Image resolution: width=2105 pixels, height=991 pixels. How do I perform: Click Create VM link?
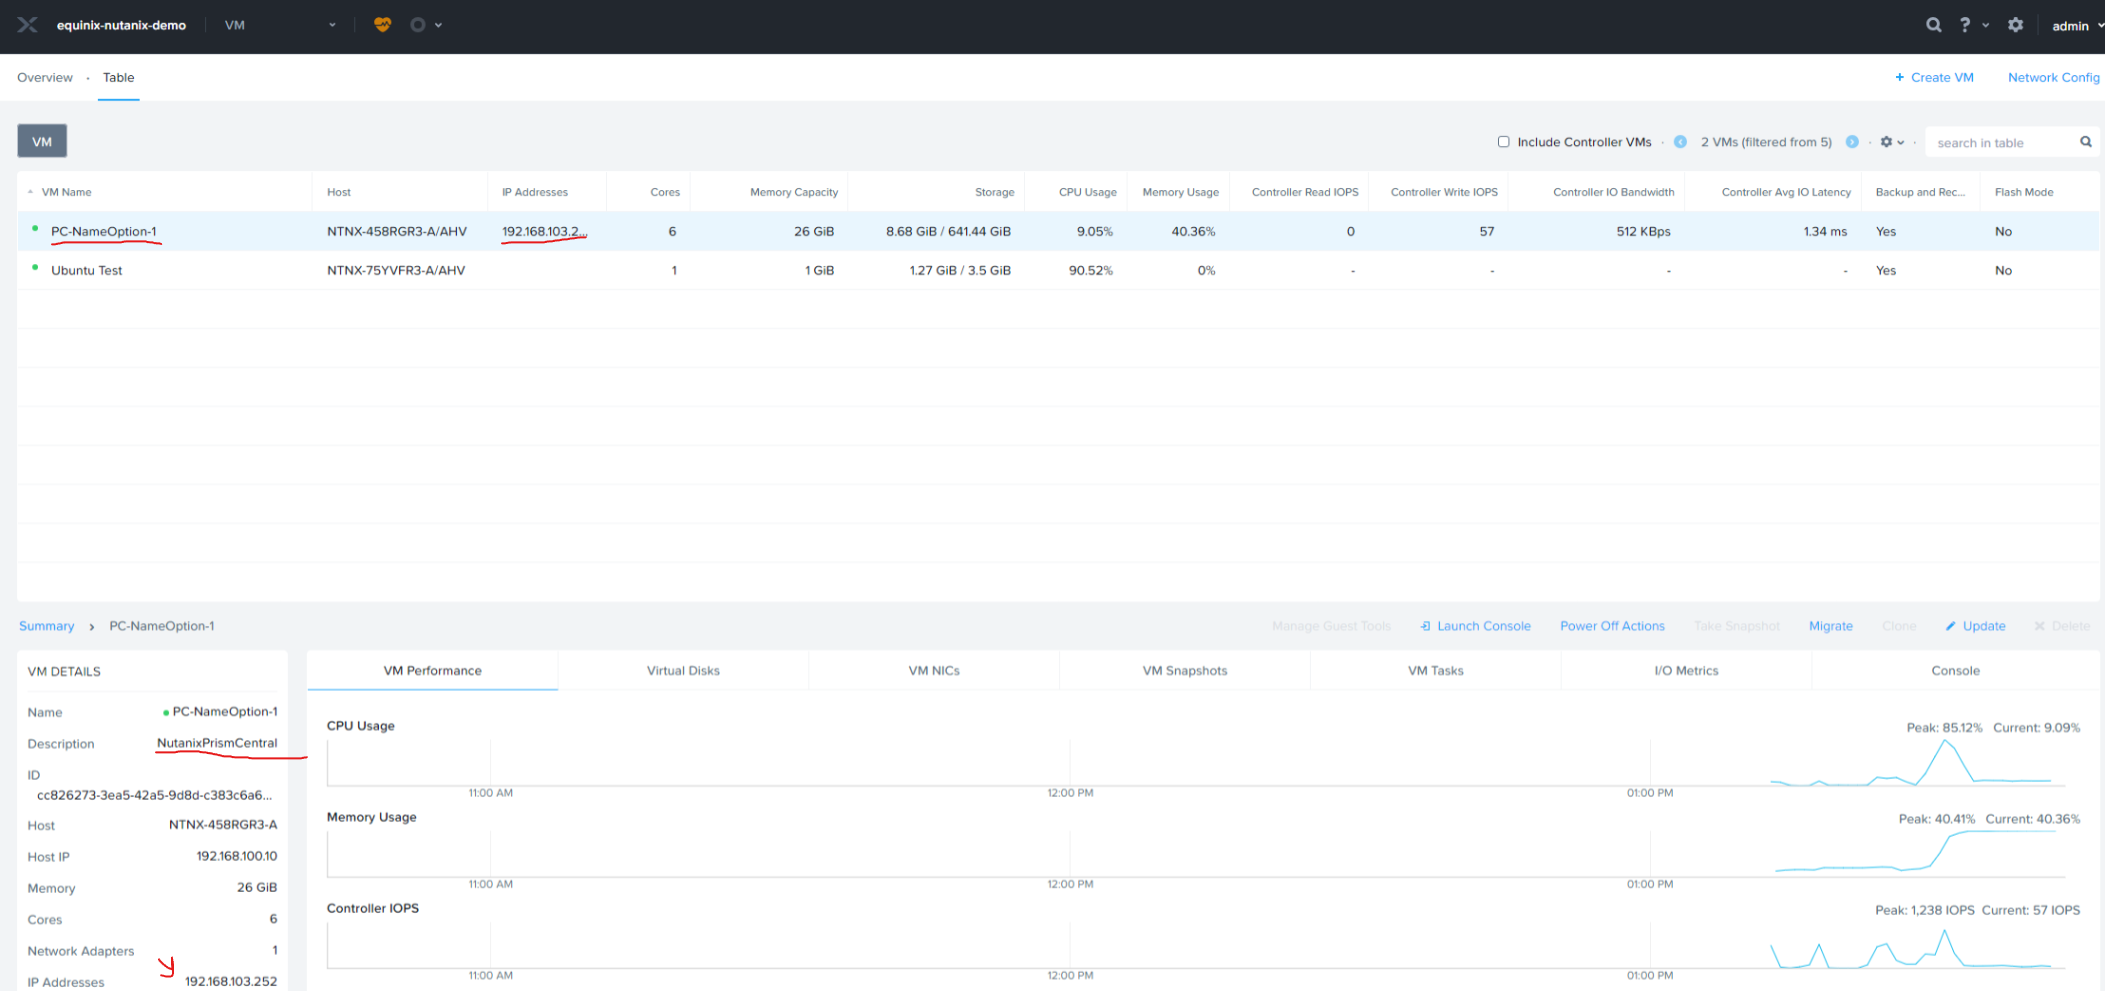1942,77
